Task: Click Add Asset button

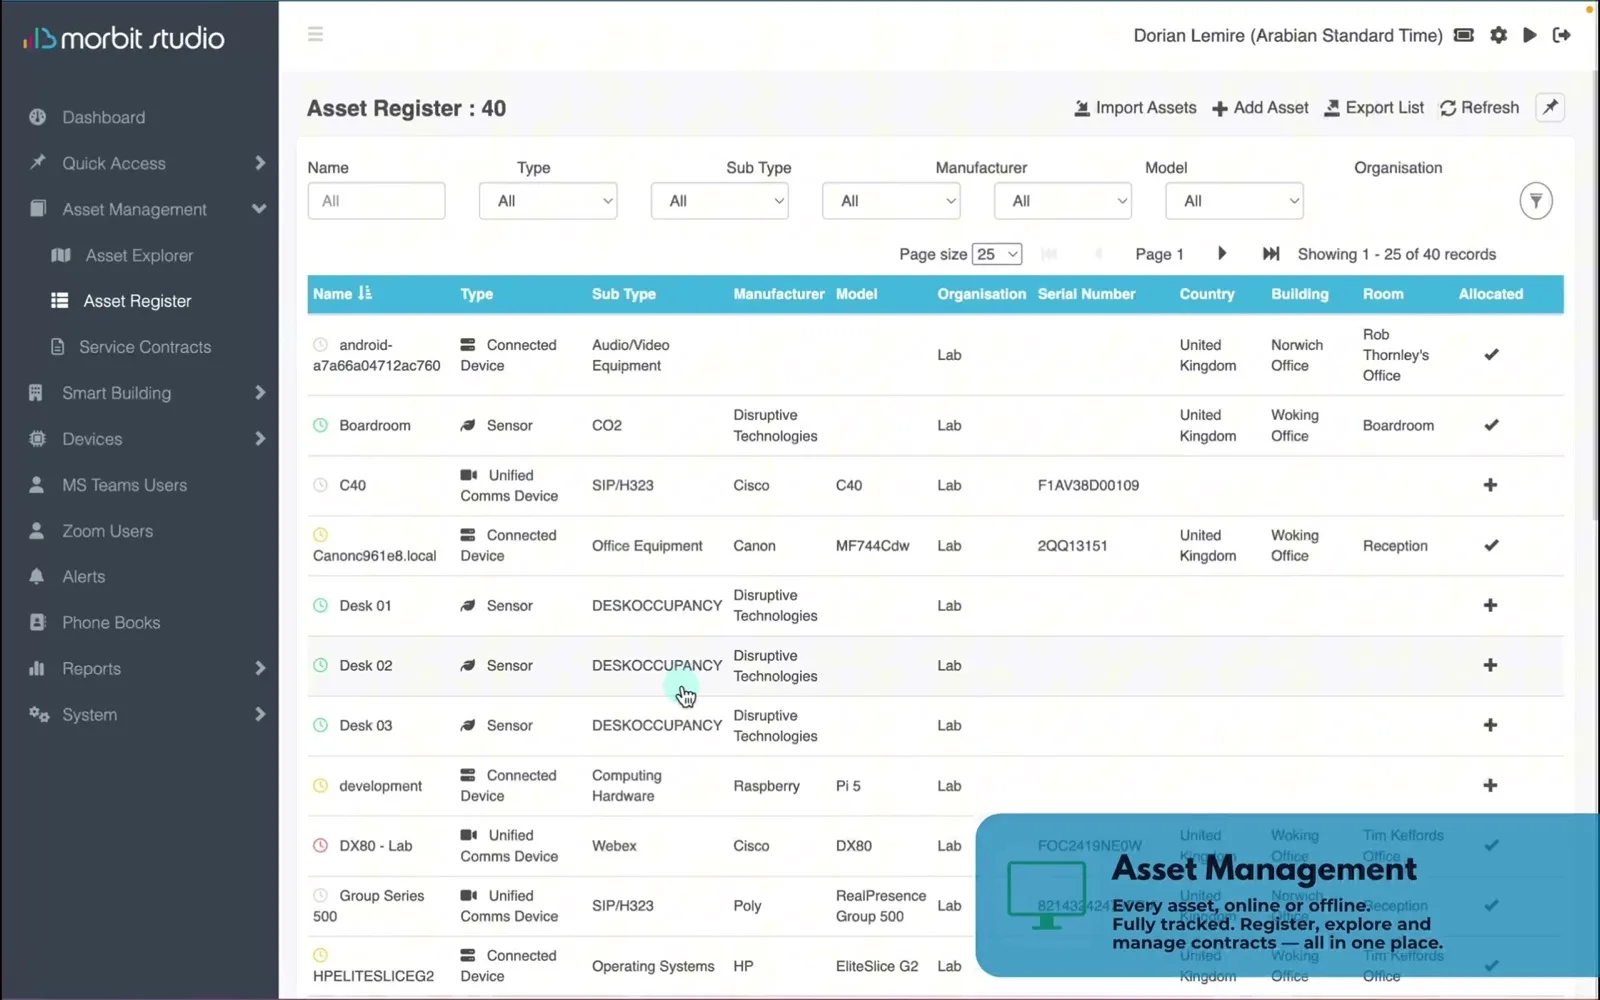Action: click(1260, 108)
